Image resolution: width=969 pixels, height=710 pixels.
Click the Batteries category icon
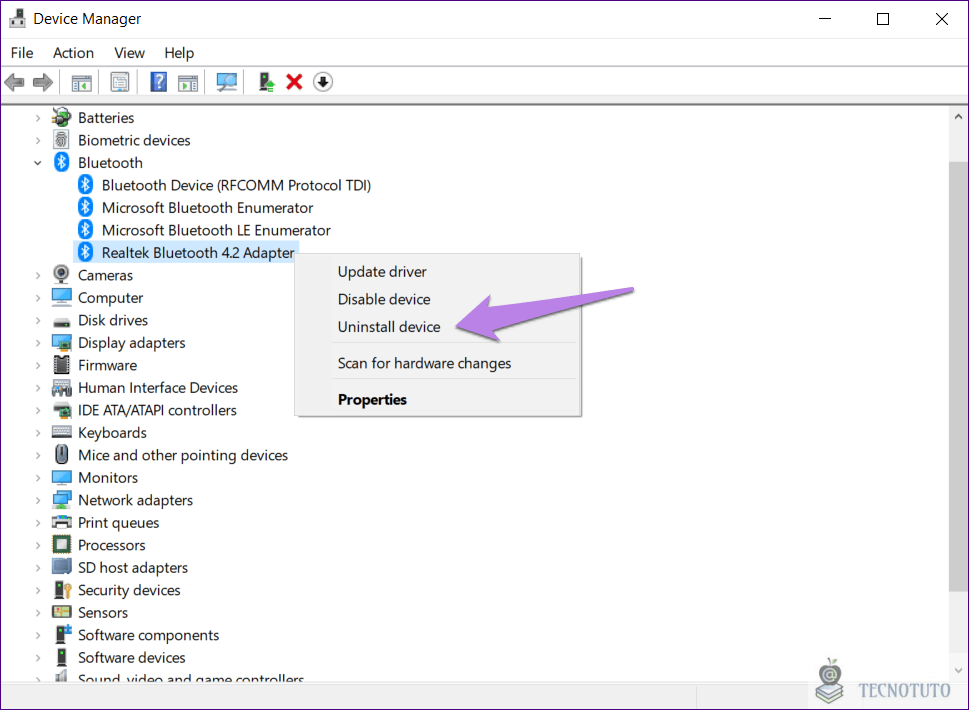click(61, 117)
